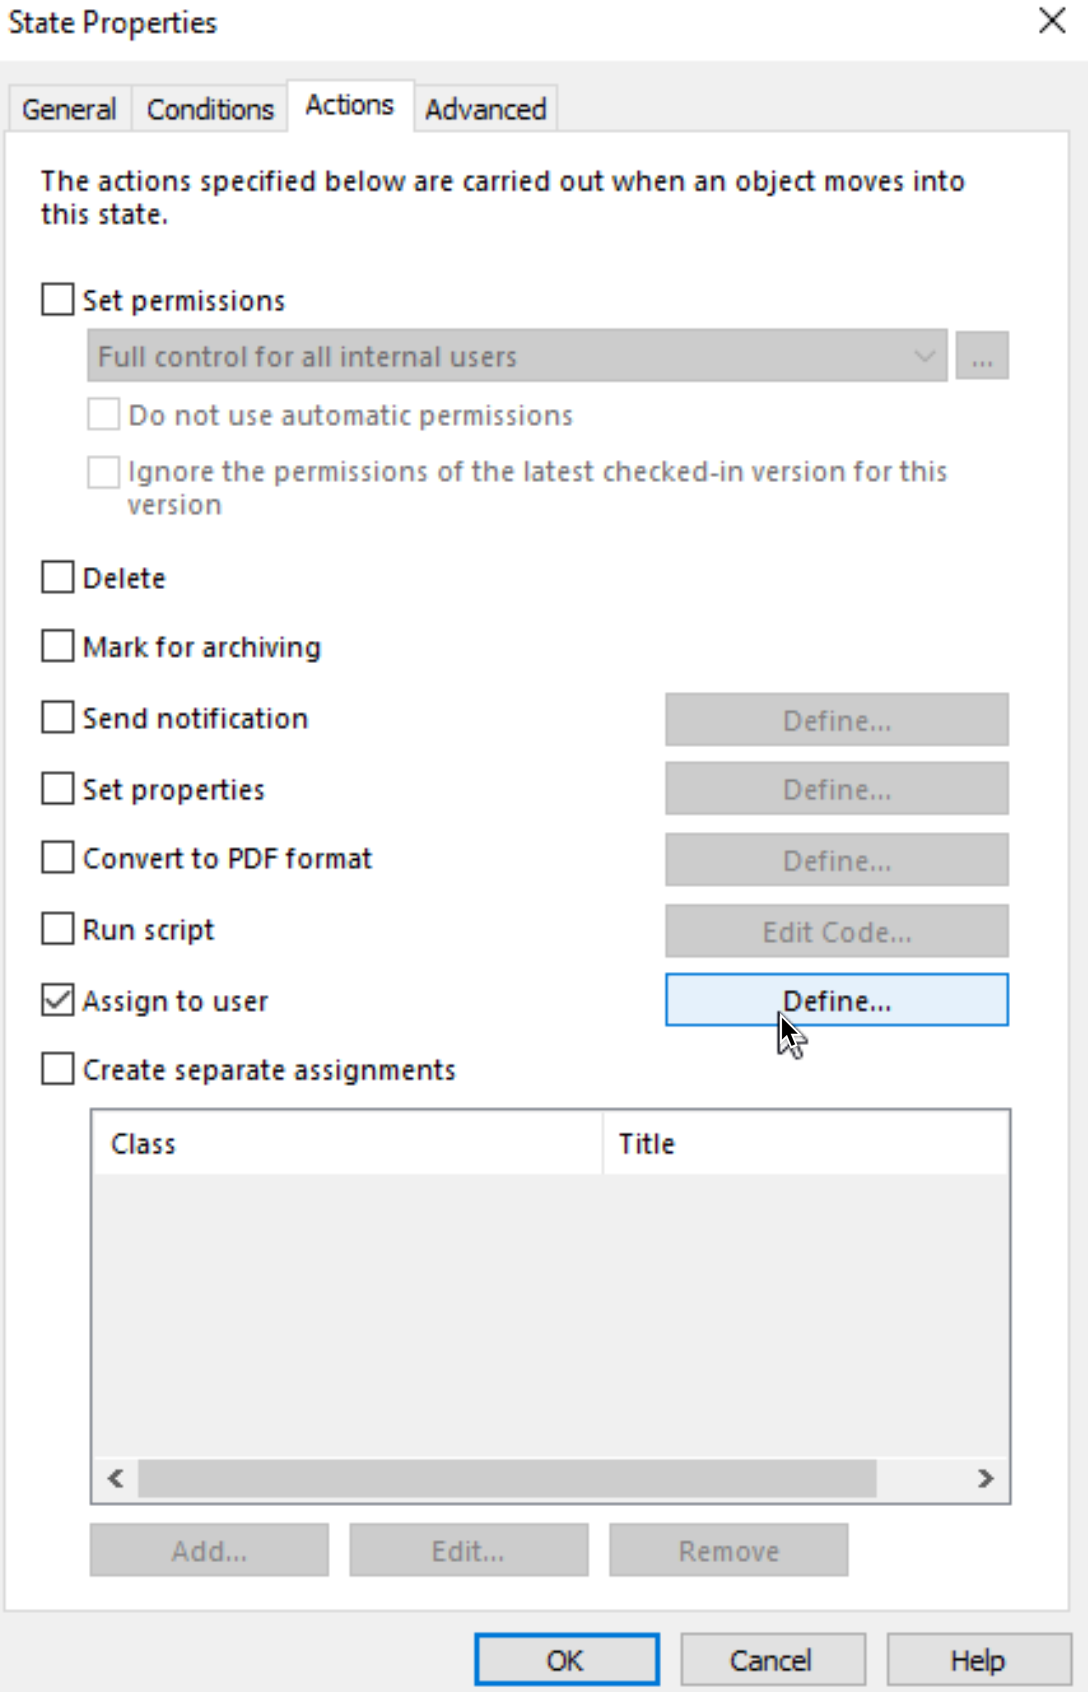
Task: Switch to the General tab
Action: (x=69, y=108)
